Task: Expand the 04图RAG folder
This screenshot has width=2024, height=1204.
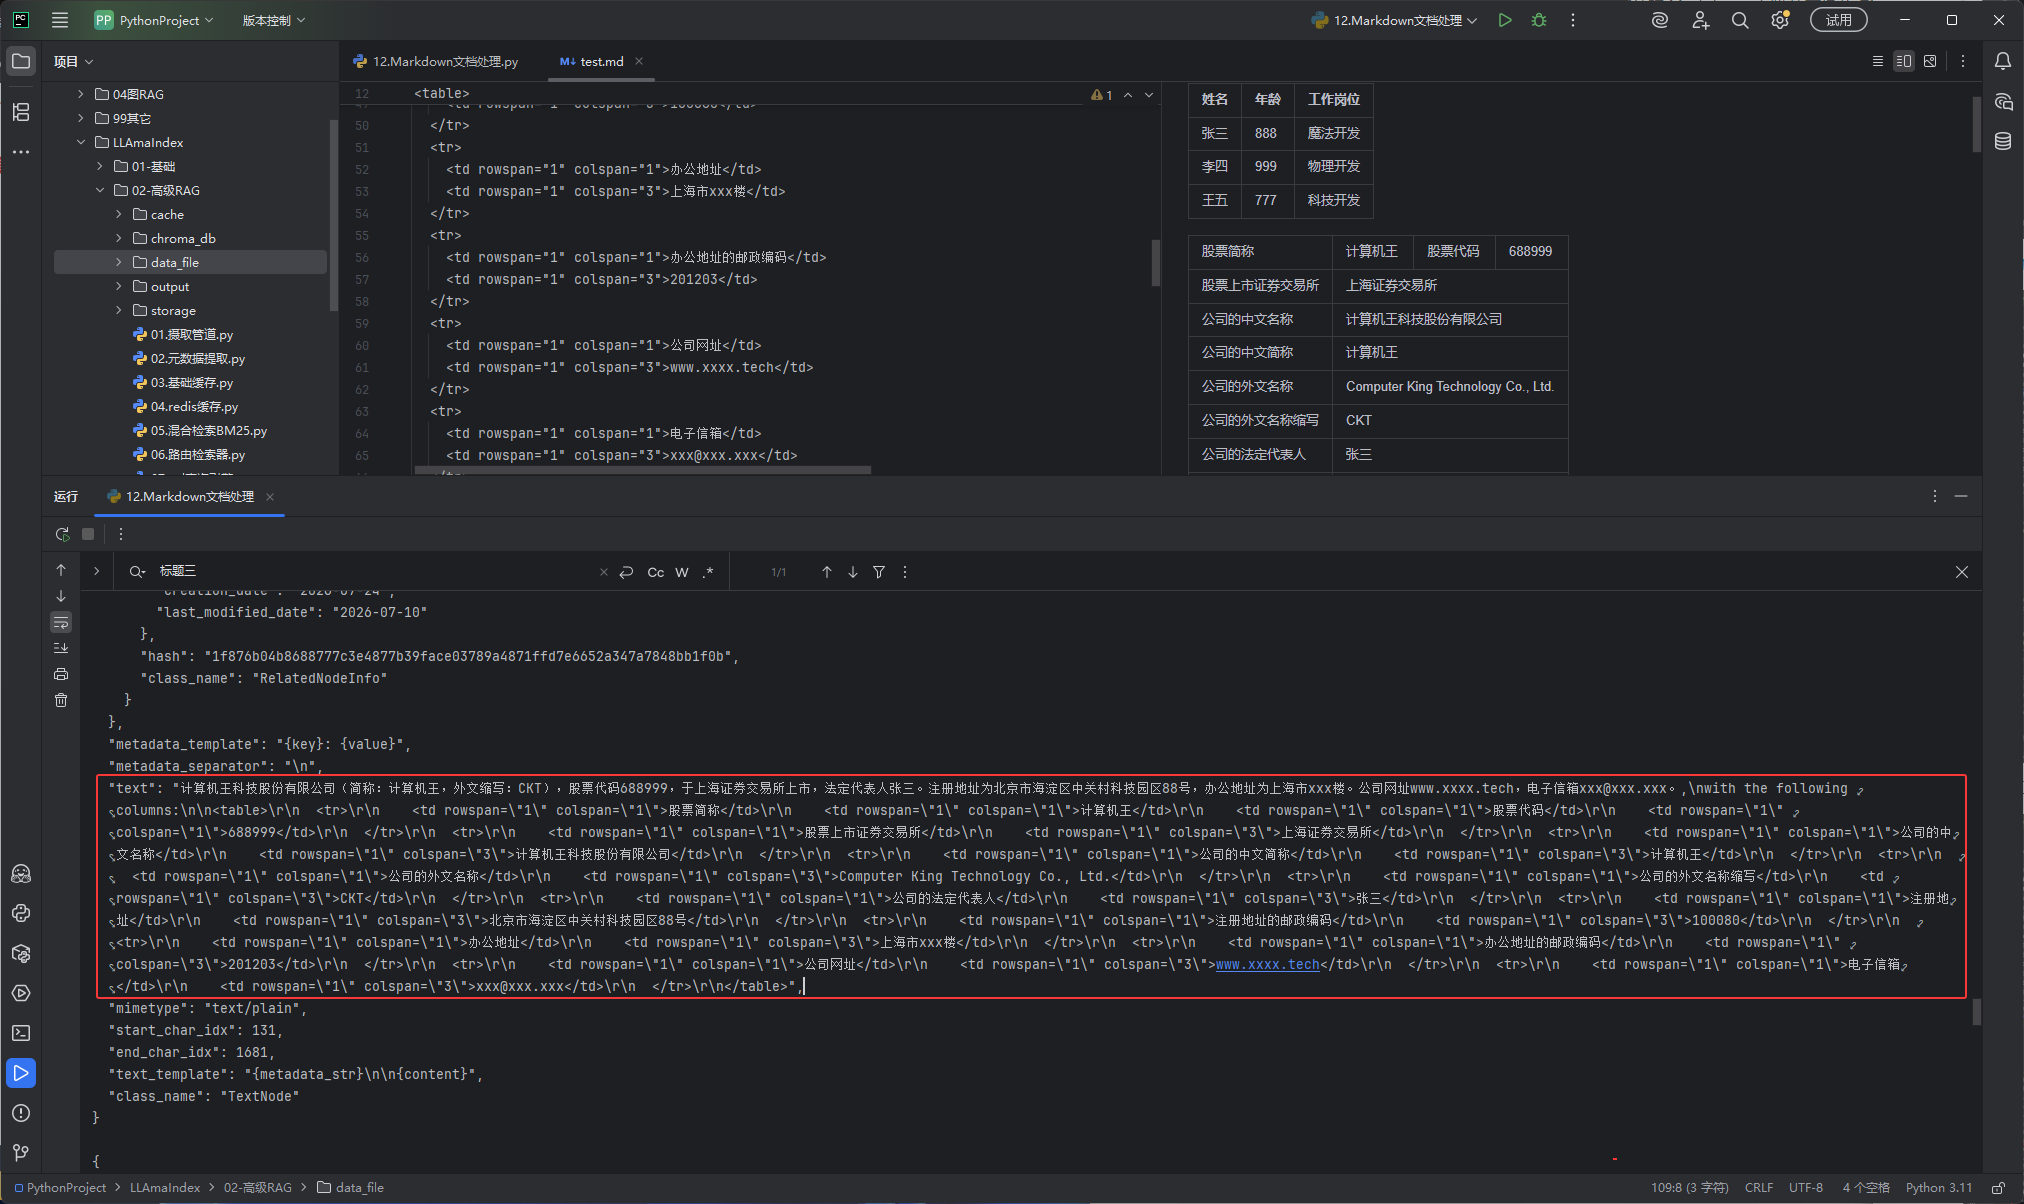Action: (x=81, y=94)
